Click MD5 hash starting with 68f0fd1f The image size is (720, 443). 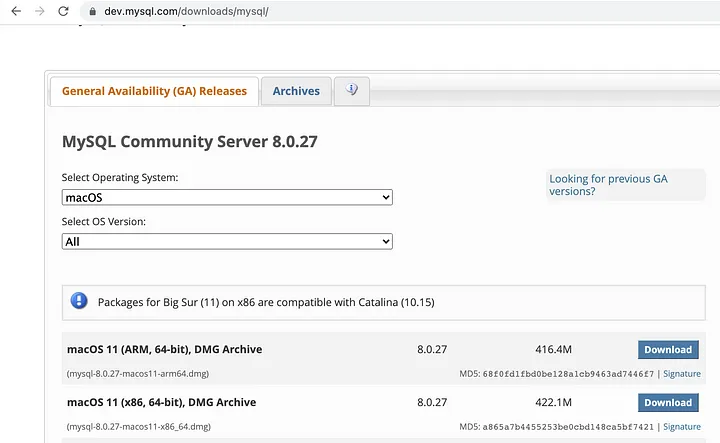click(x=568, y=374)
